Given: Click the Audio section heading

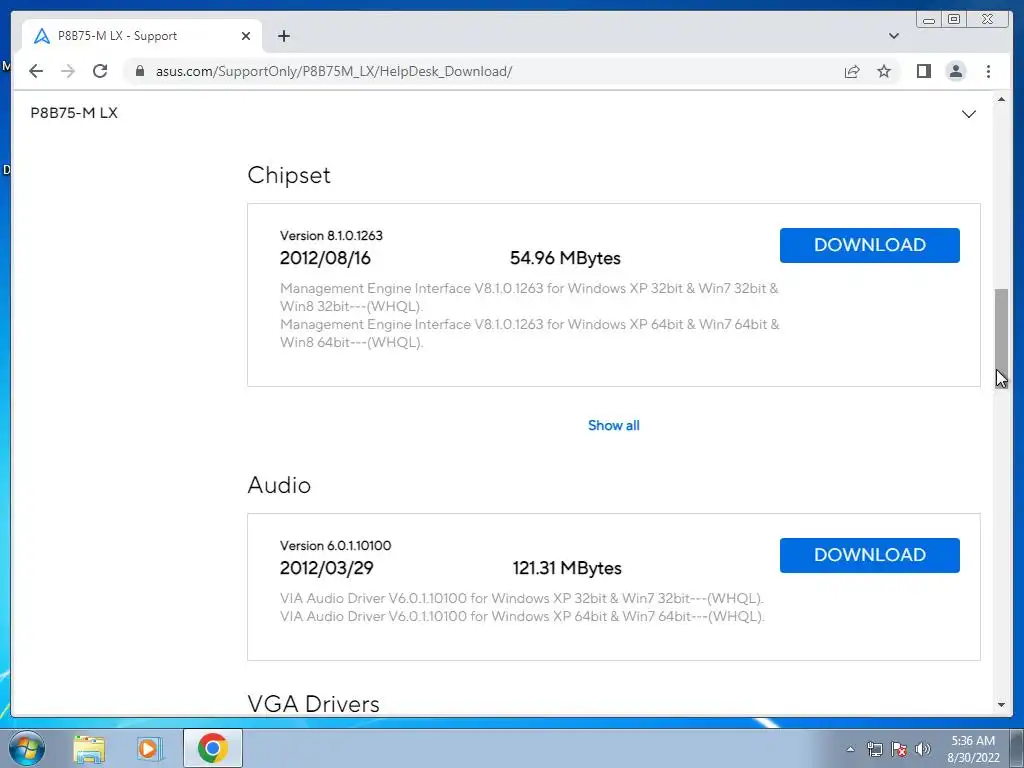Looking at the screenshot, I should (x=279, y=485).
